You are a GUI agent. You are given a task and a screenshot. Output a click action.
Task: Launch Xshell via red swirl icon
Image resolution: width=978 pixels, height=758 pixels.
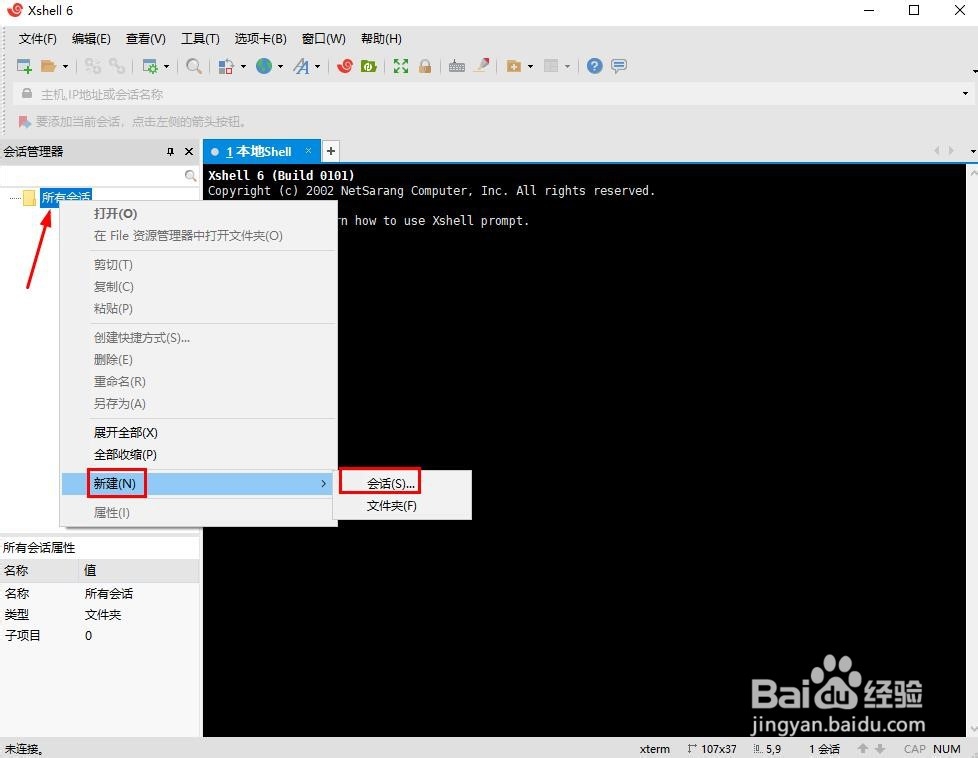[344, 66]
